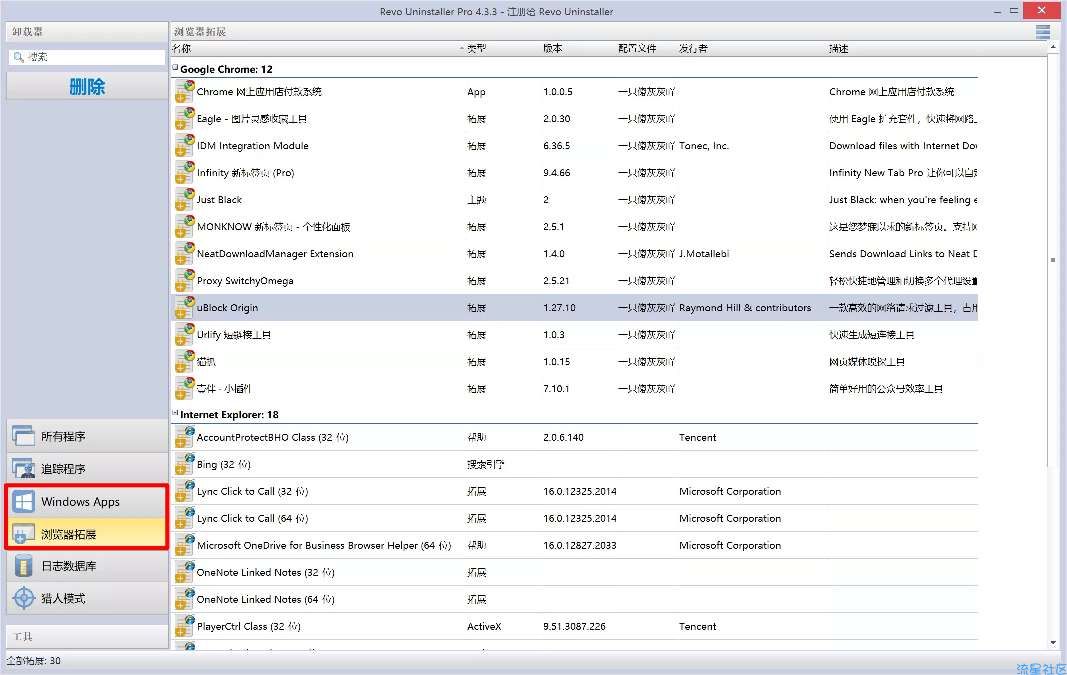Screen dimensions: 1067x675
Task: Click 'ActiveX' type in the PlayerCtrl Class row
Action: (484, 626)
